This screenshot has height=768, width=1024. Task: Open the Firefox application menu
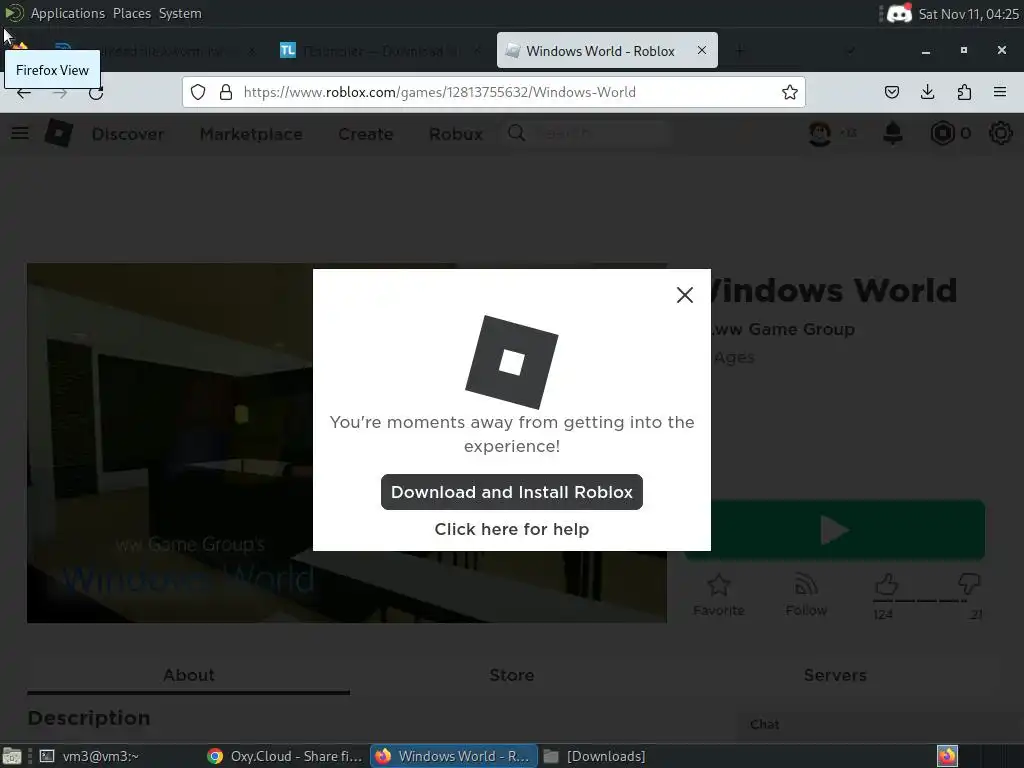[1000, 92]
